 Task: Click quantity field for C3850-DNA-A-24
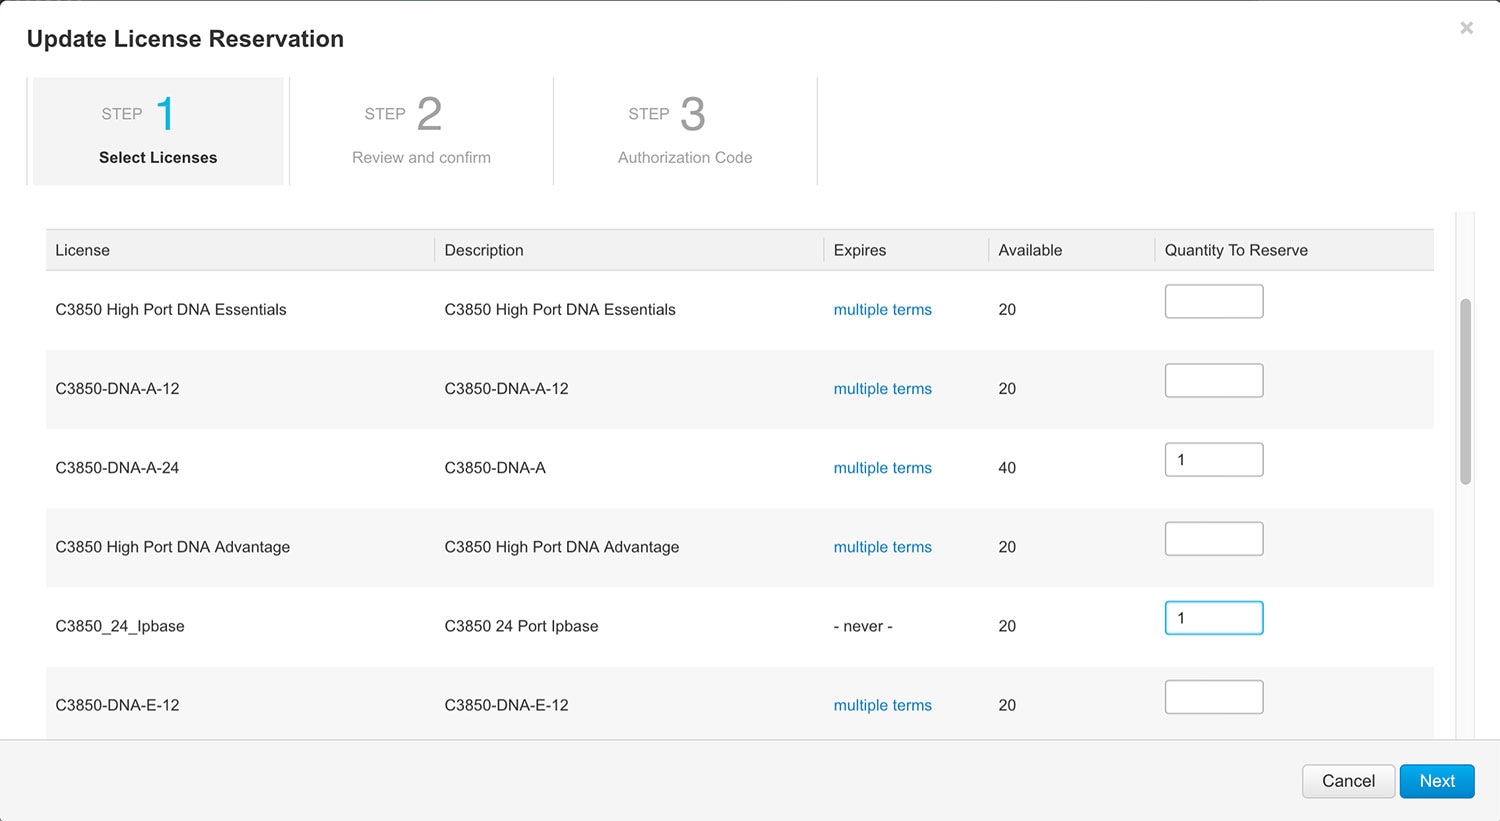[x=1214, y=459]
